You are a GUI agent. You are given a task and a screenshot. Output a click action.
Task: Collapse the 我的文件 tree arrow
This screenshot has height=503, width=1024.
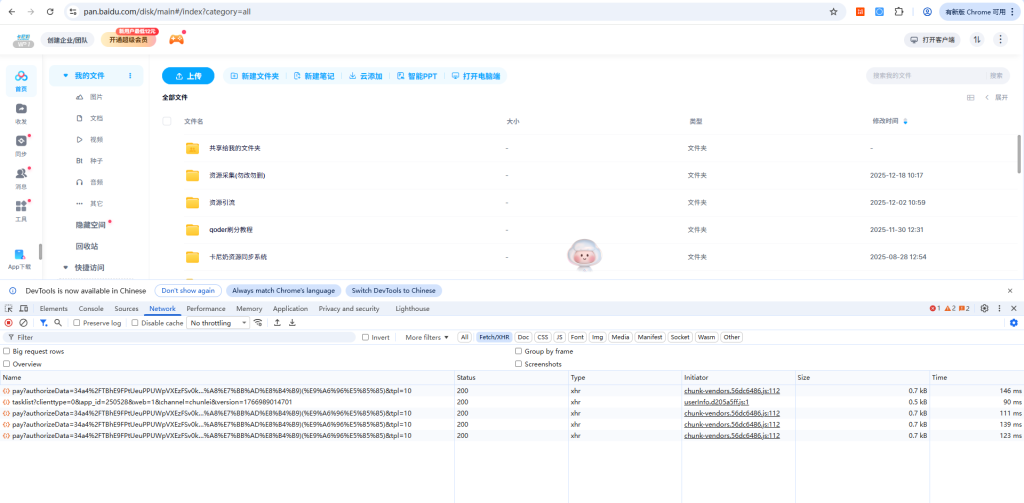pos(65,76)
